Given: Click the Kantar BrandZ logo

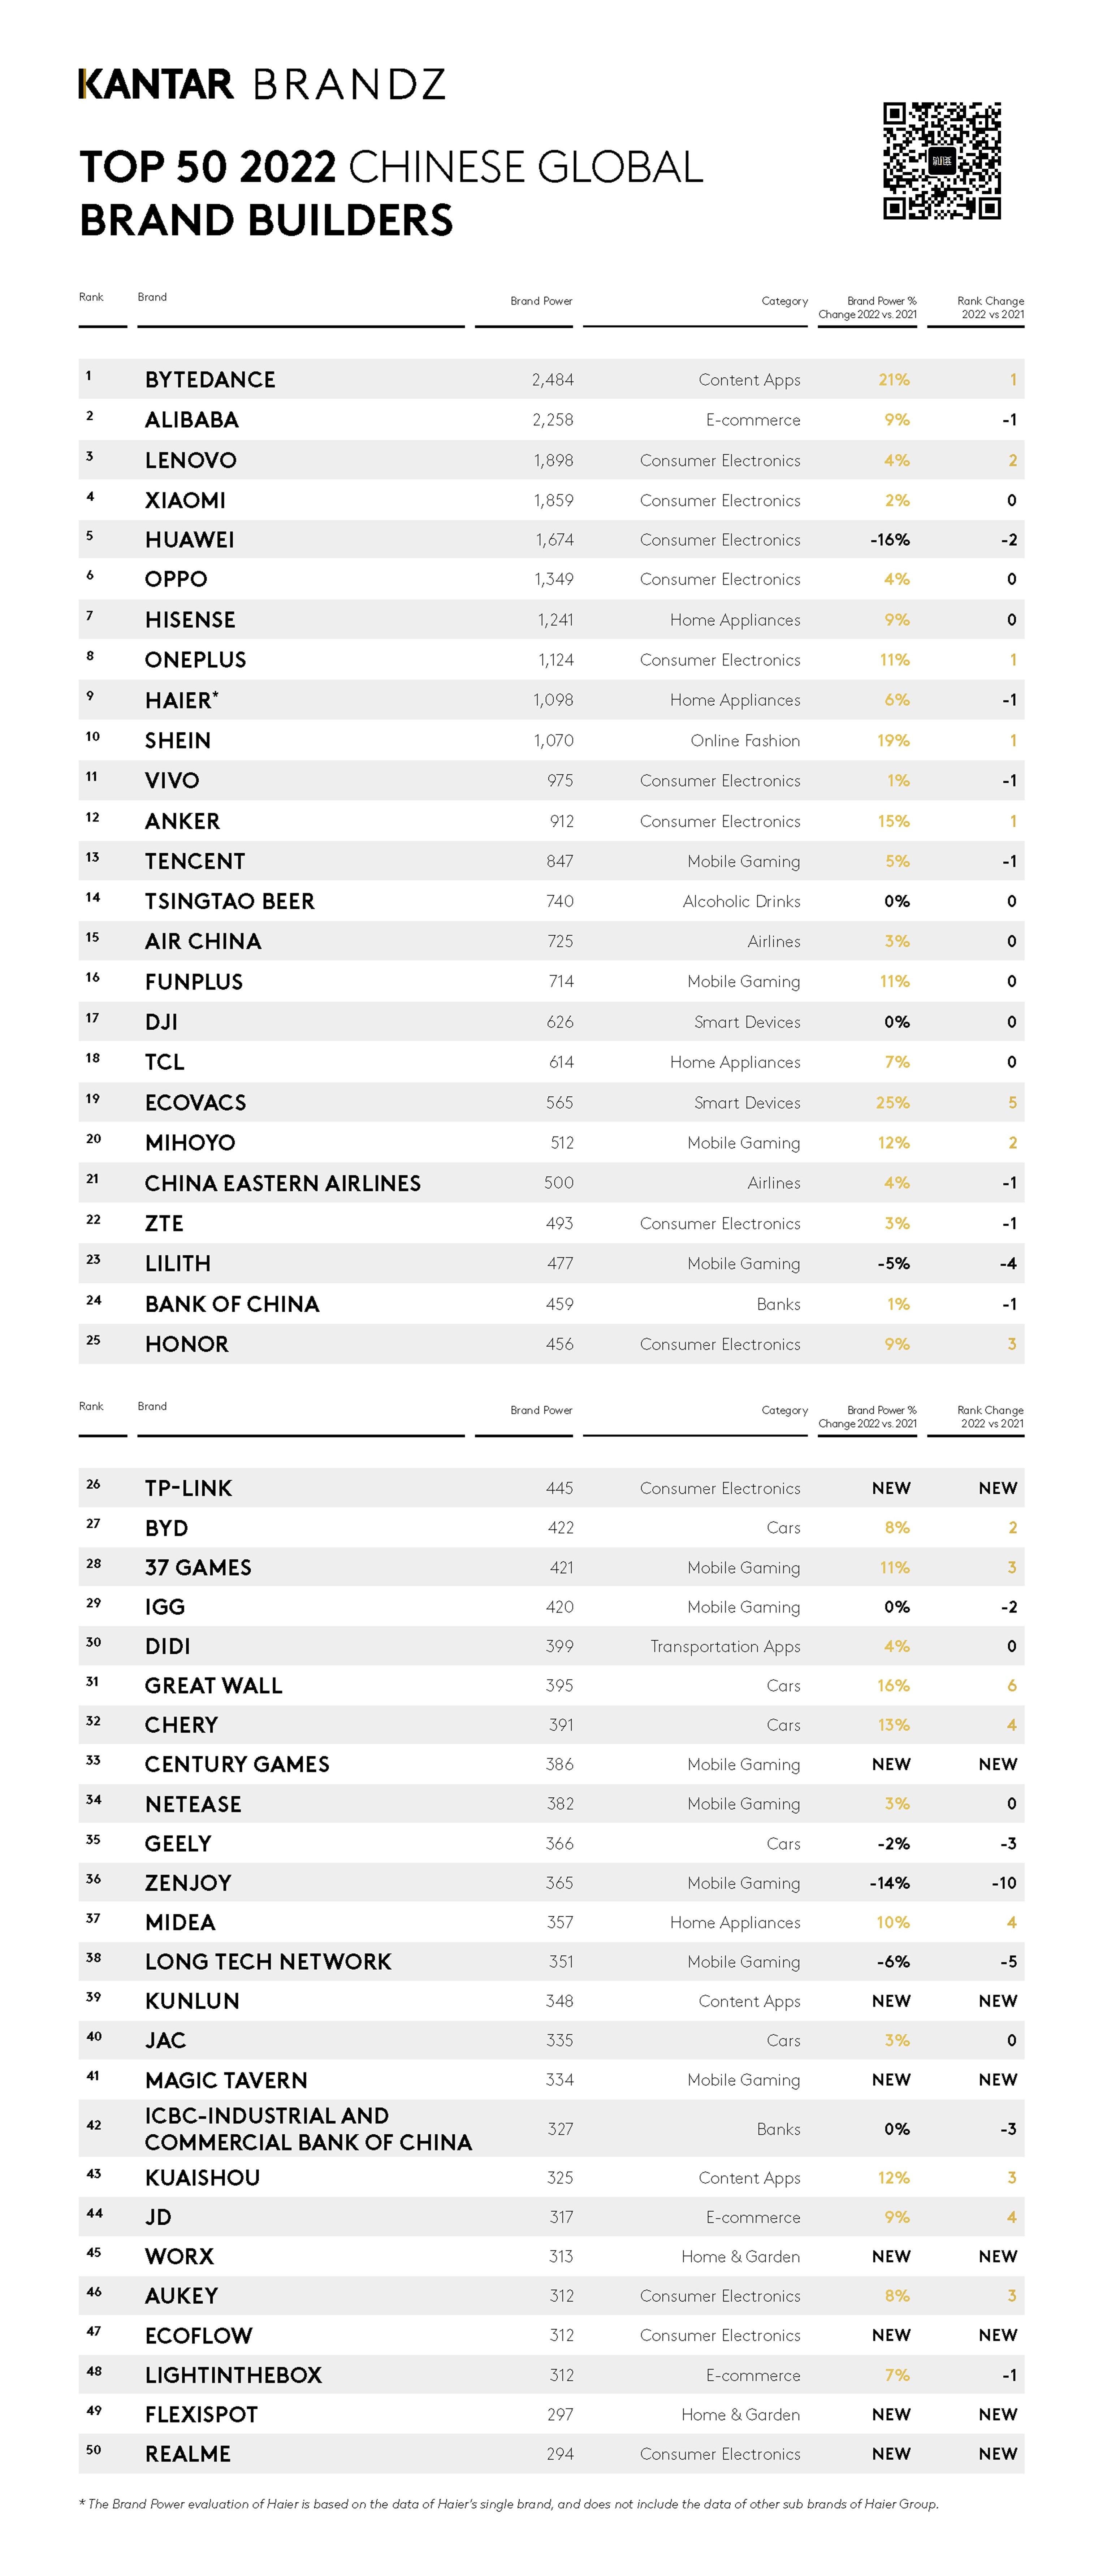Looking at the screenshot, I should pos(261,84).
